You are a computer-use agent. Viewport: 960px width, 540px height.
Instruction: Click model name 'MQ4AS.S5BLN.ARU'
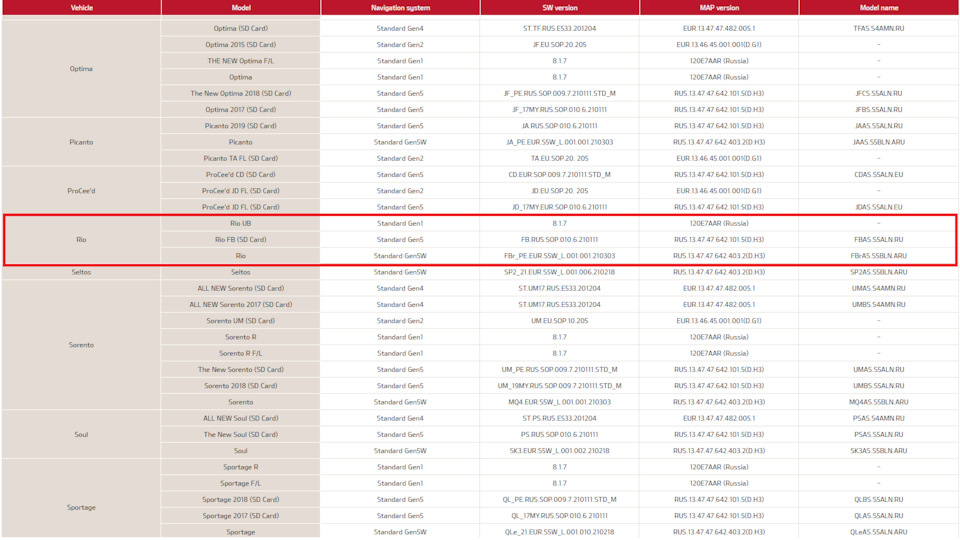tap(879, 402)
